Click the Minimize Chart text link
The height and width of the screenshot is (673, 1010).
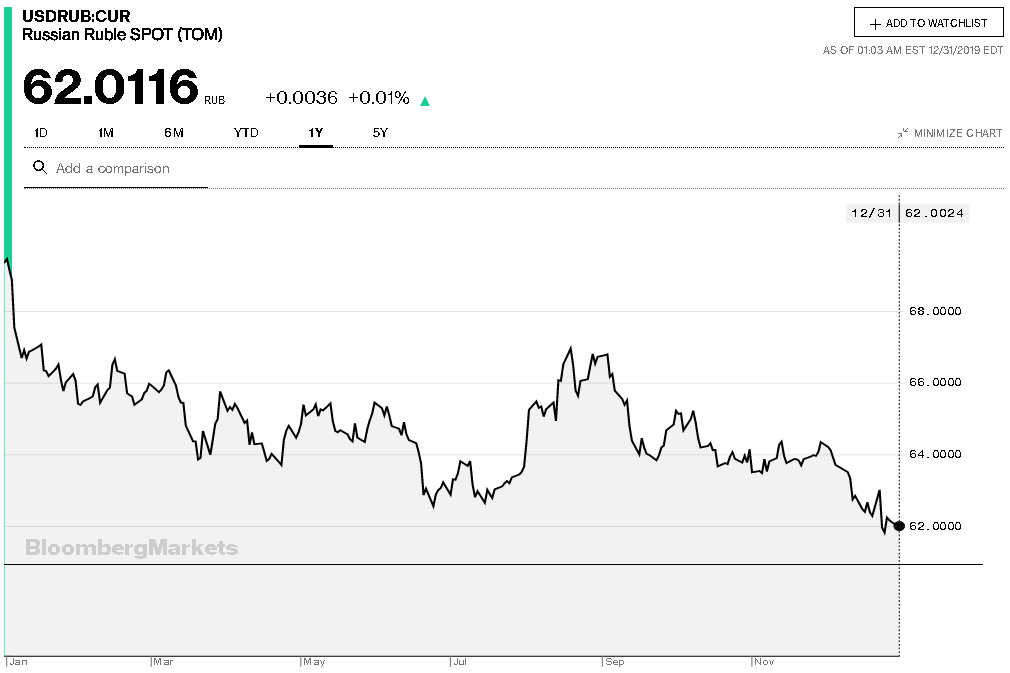click(x=957, y=133)
